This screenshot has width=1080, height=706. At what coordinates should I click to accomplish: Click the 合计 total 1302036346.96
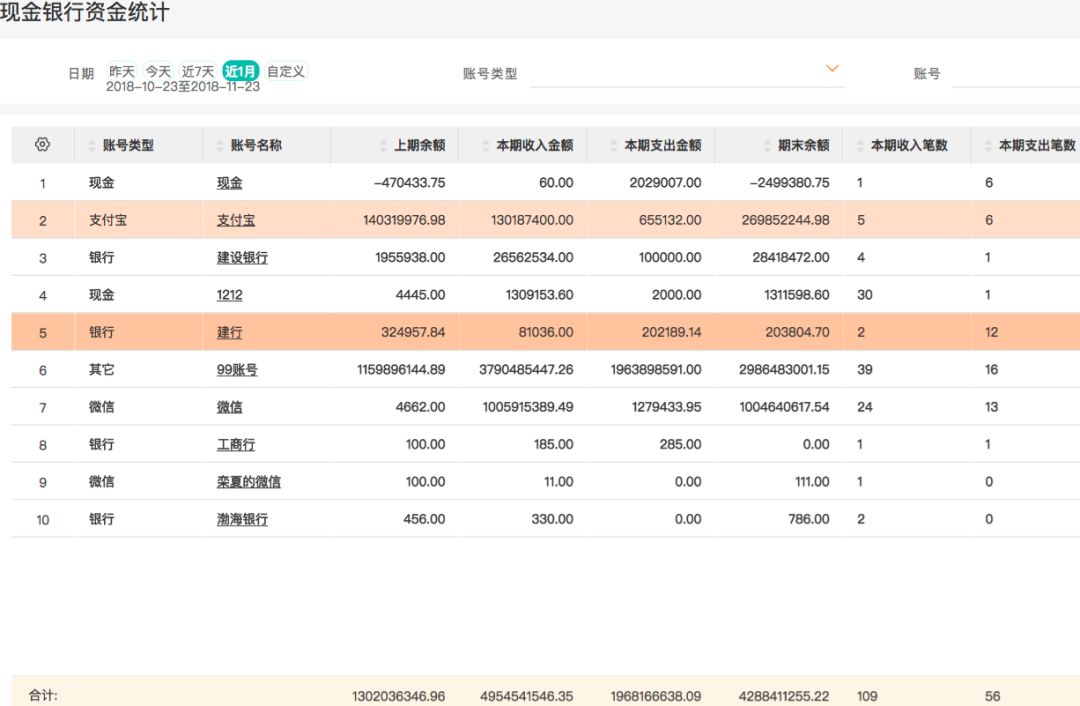pyautogui.click(x=399, y=696)
